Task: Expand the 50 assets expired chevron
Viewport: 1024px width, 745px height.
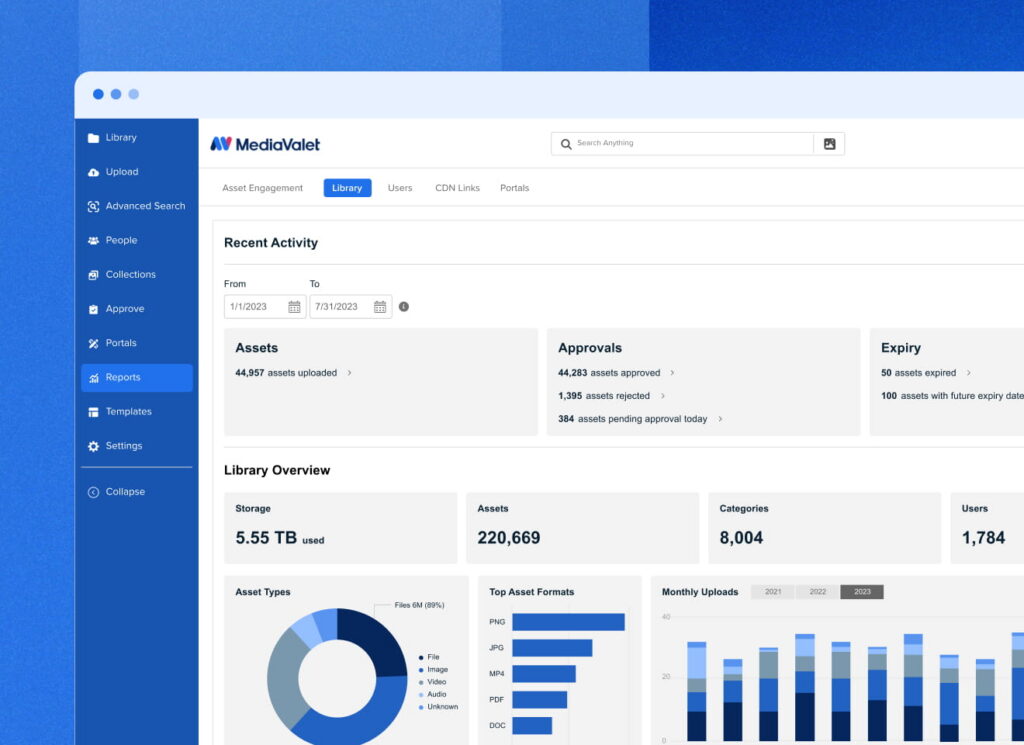Action: tap(968, 373)
